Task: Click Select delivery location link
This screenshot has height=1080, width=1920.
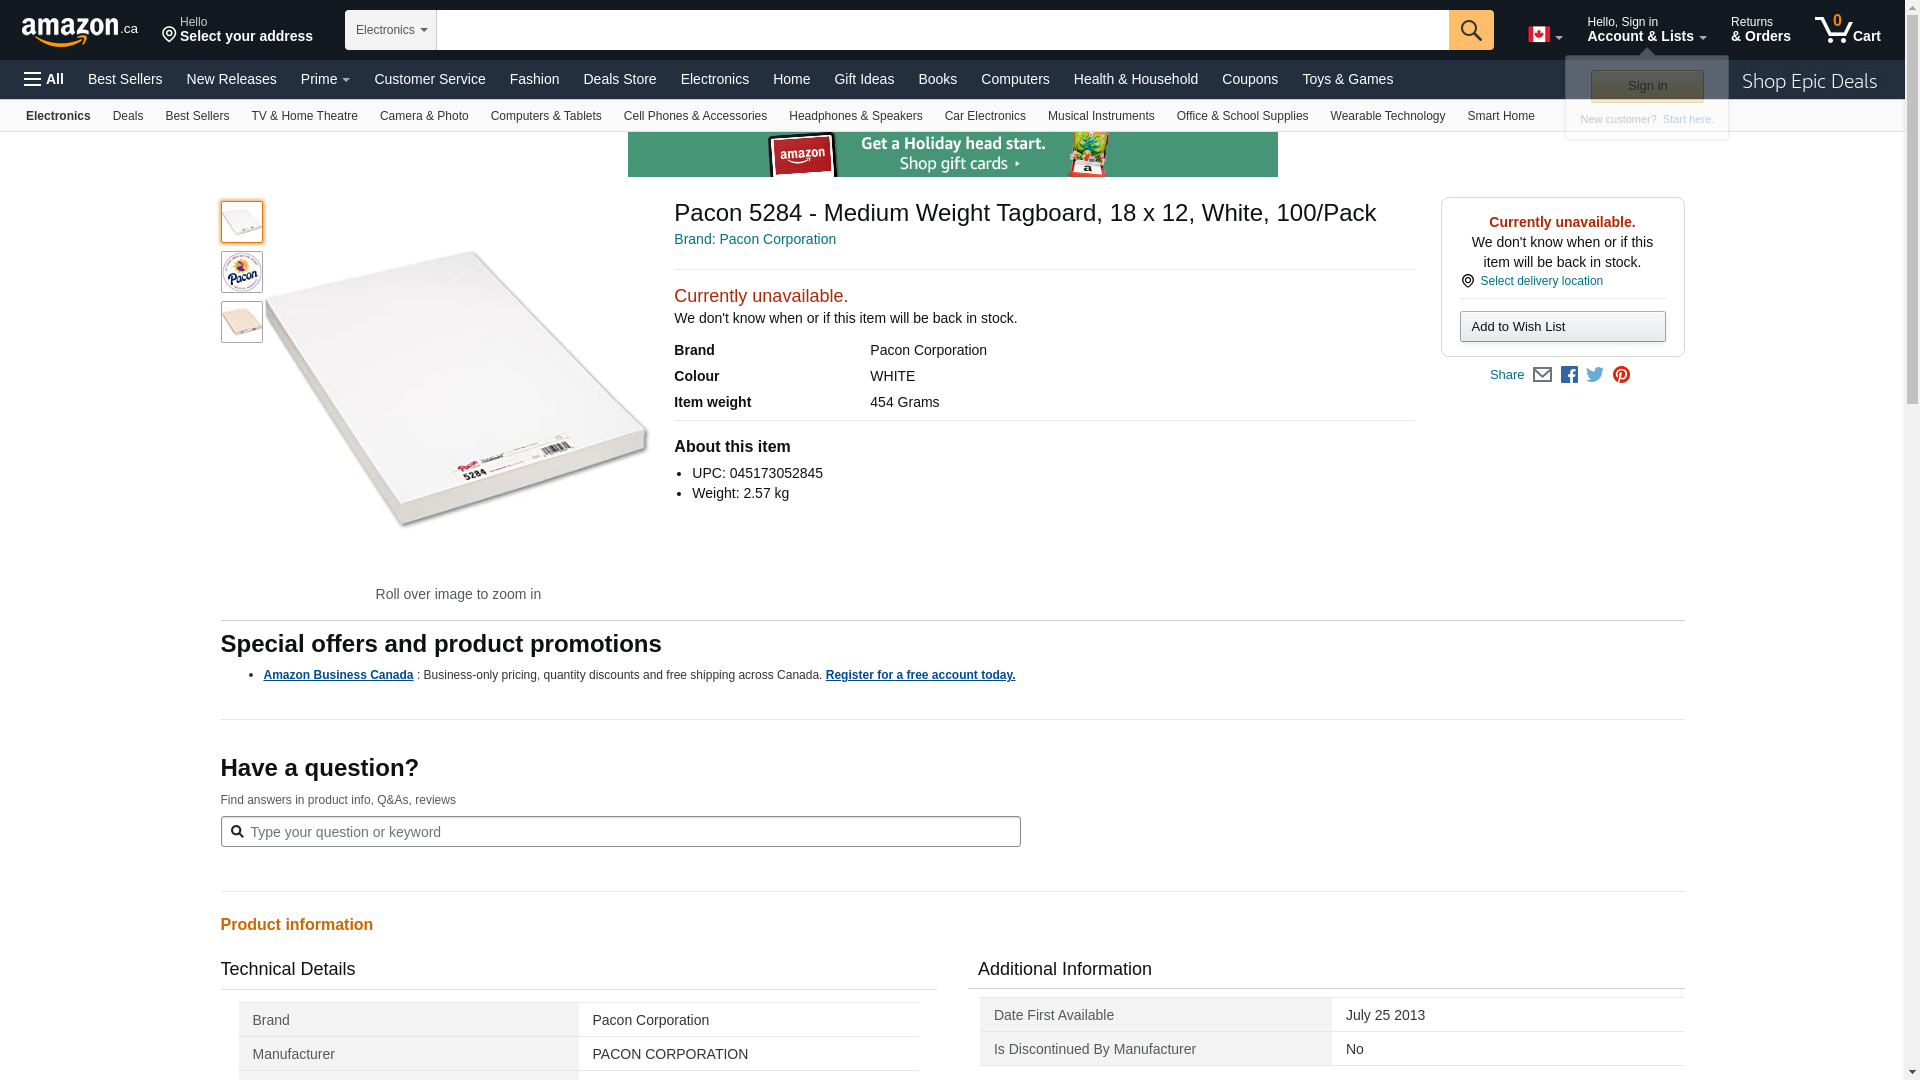Action: (x=1541, y=281)
